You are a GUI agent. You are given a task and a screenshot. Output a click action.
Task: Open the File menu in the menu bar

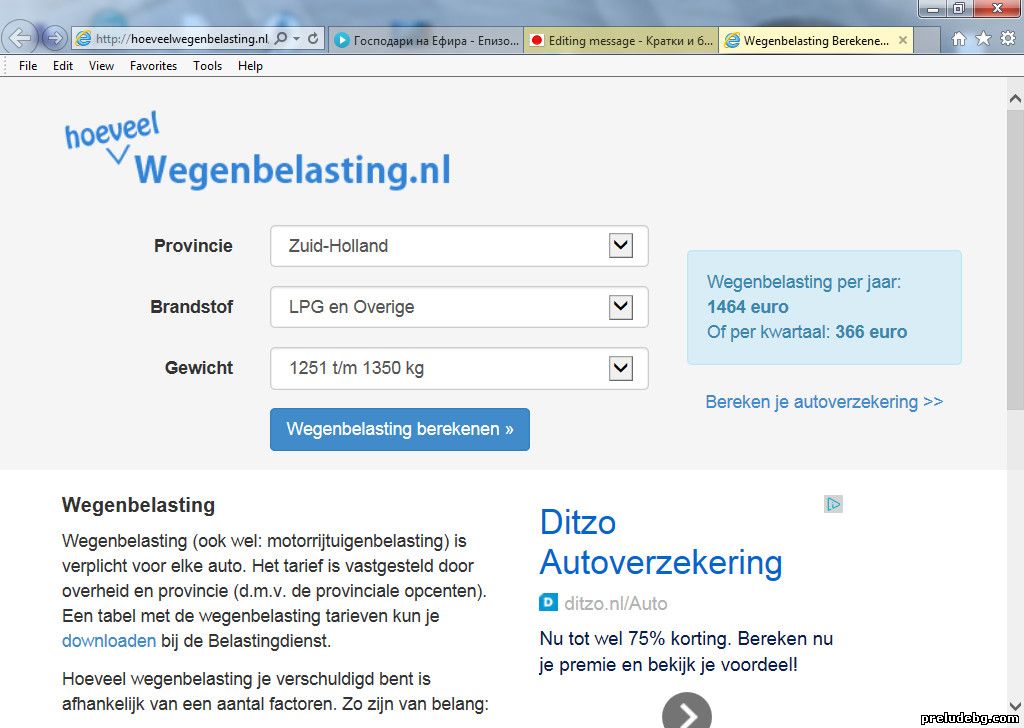point(28,66)
